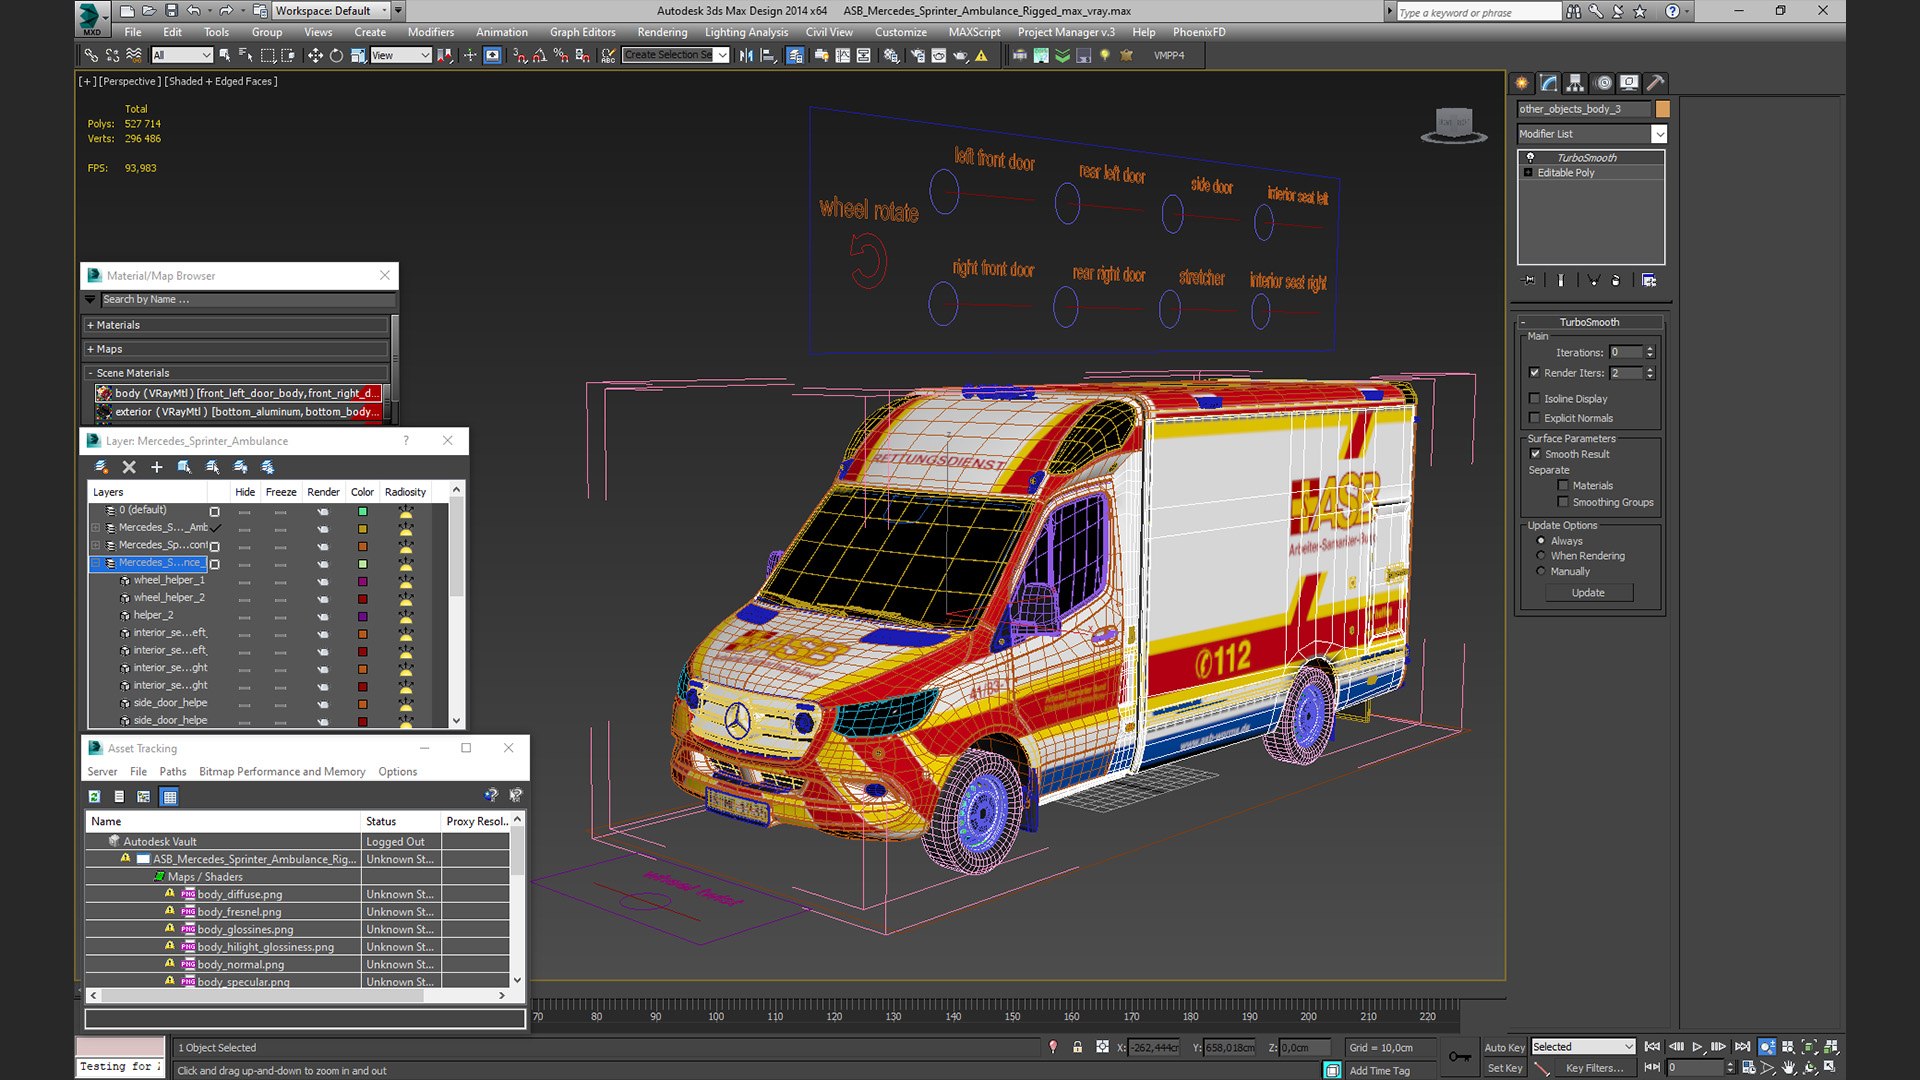Click Delete Layer X icon in Layer window
1920x1080 pixels.
(x=129, y=467)
